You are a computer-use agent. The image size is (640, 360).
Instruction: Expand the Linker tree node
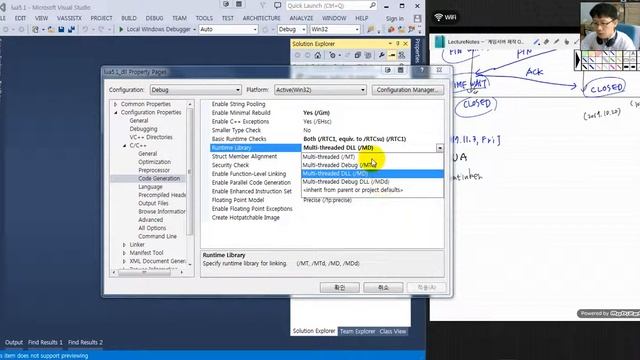coord(124,244)
